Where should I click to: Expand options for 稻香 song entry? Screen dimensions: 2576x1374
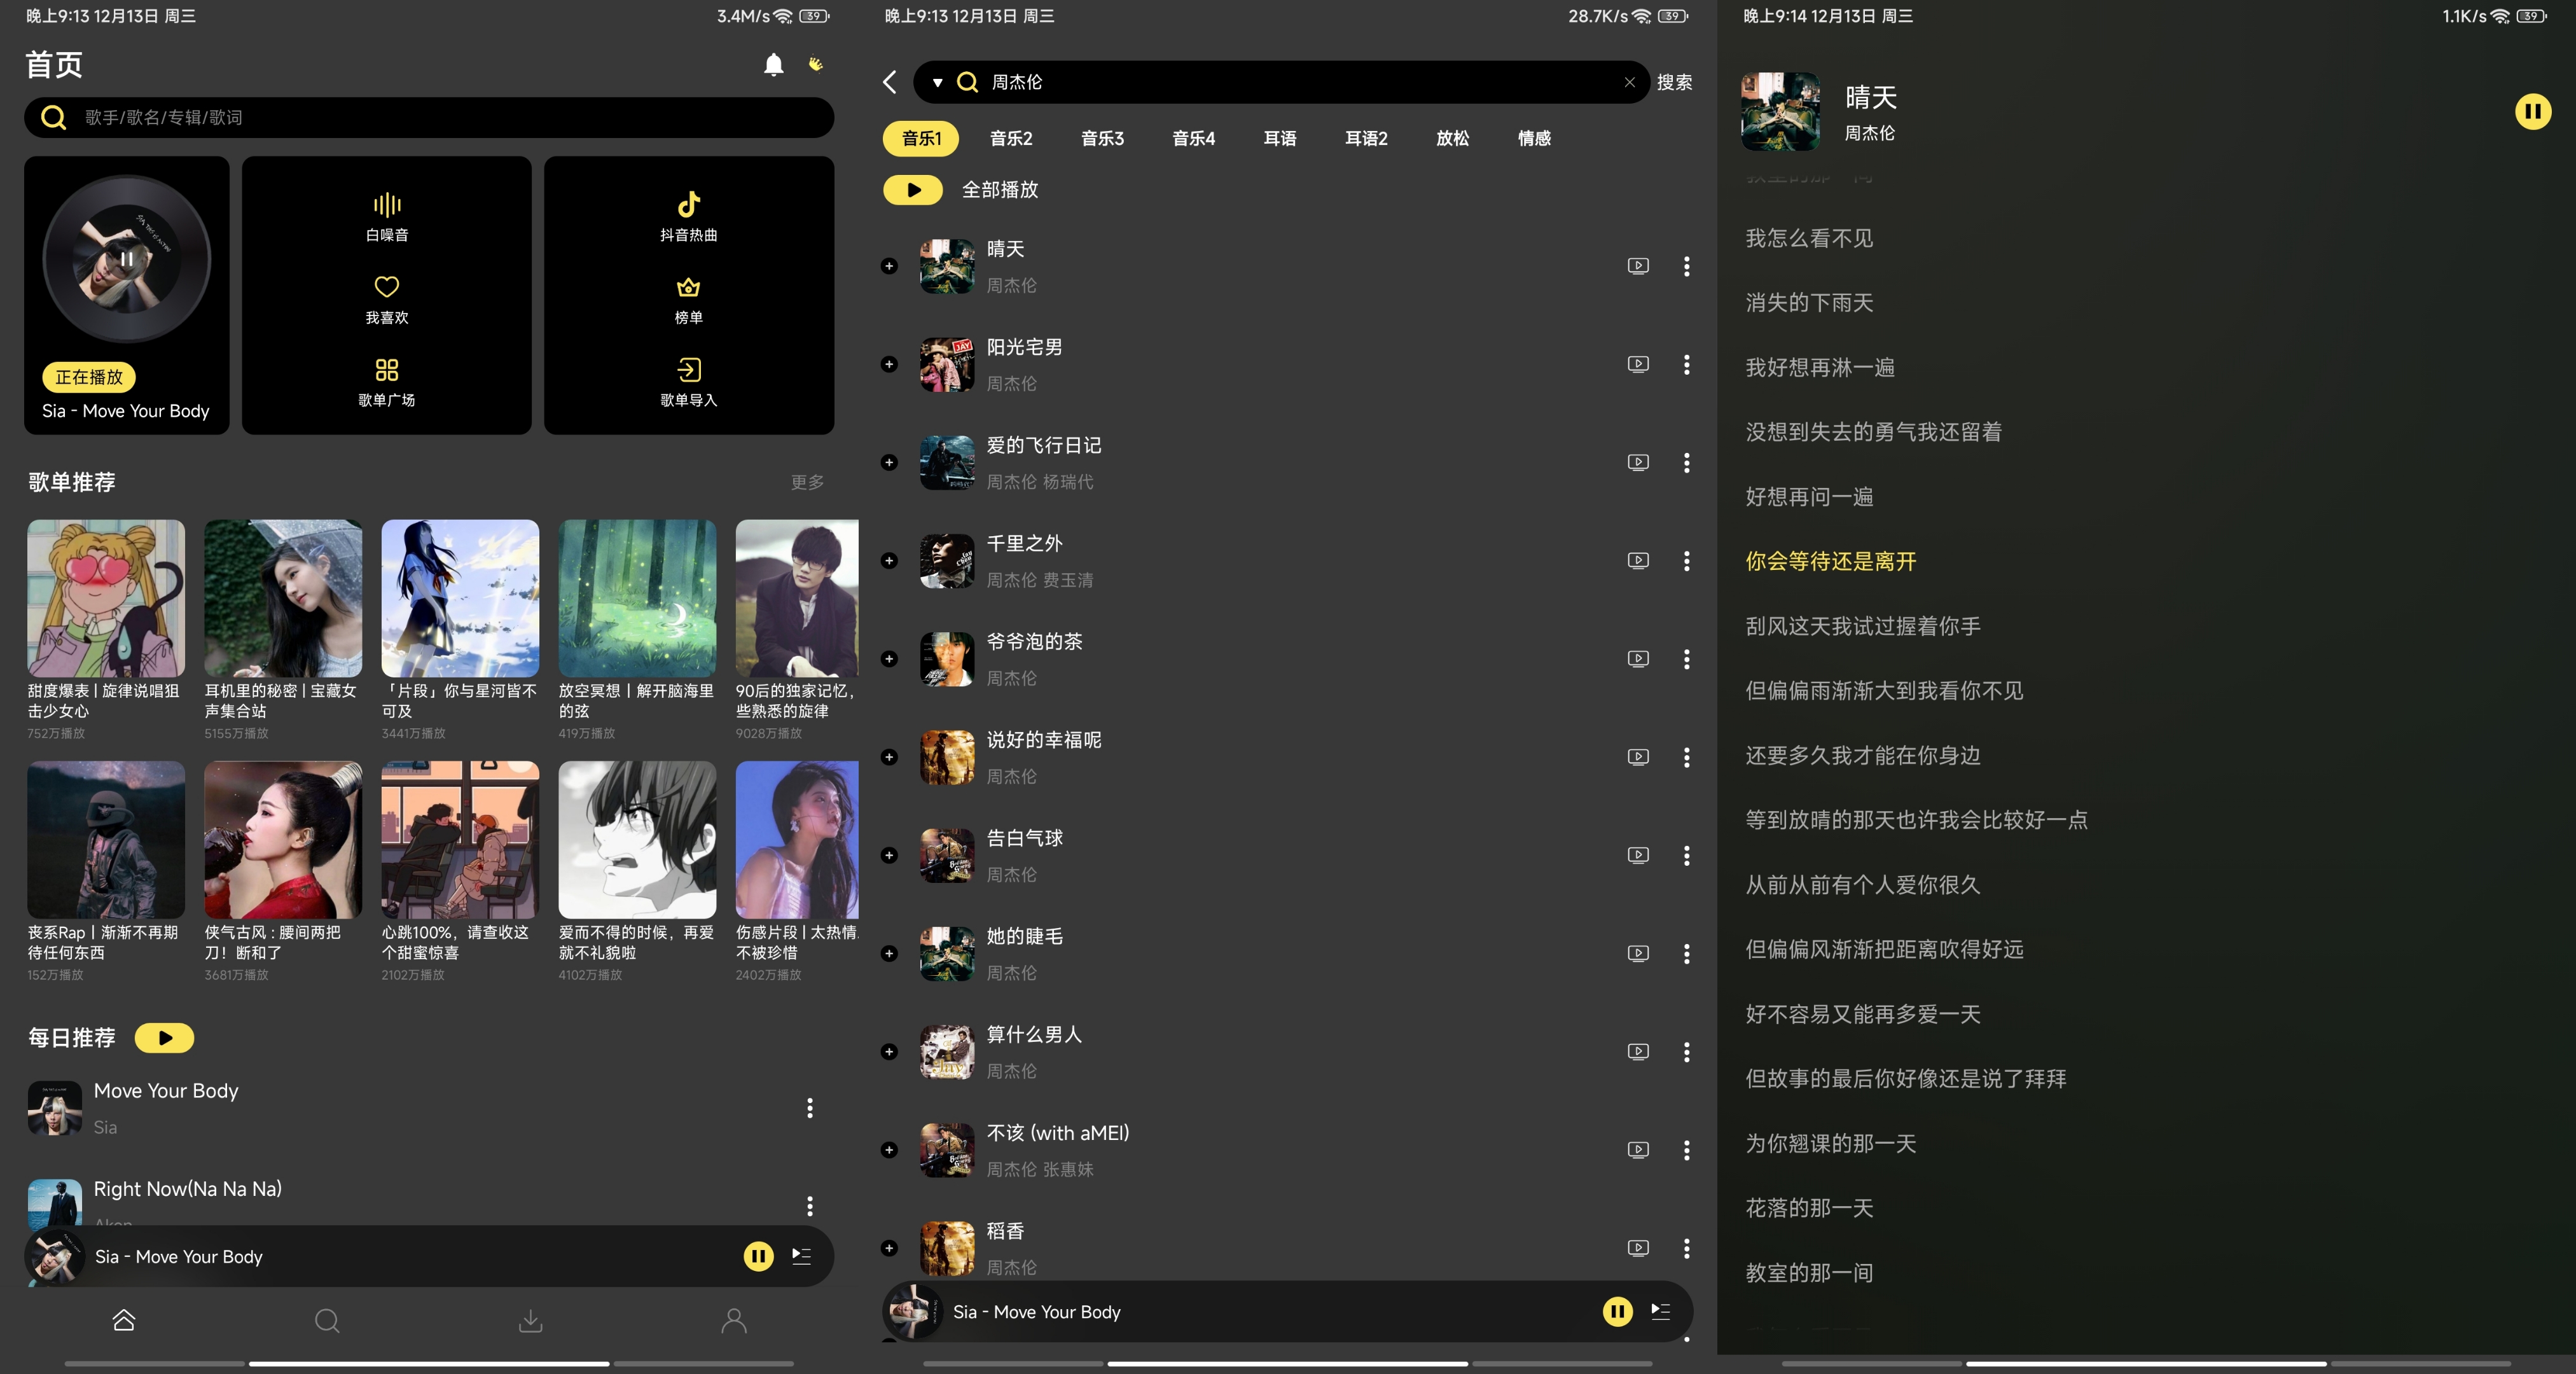pos(1687,1244)
